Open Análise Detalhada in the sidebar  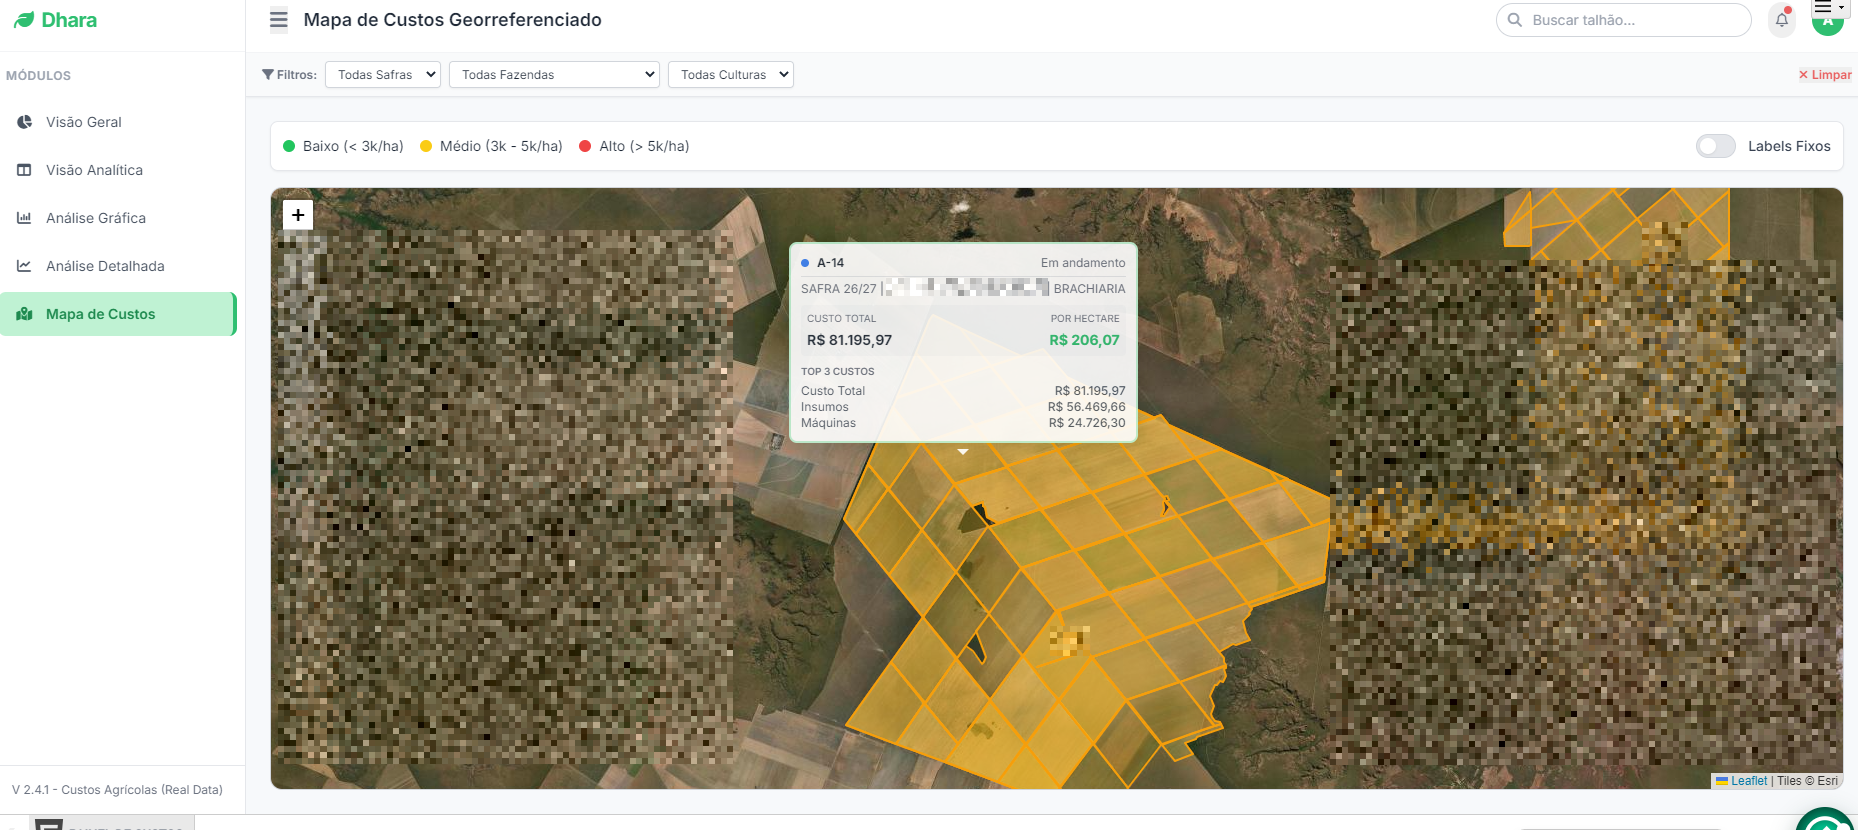(x=118, y=266)
